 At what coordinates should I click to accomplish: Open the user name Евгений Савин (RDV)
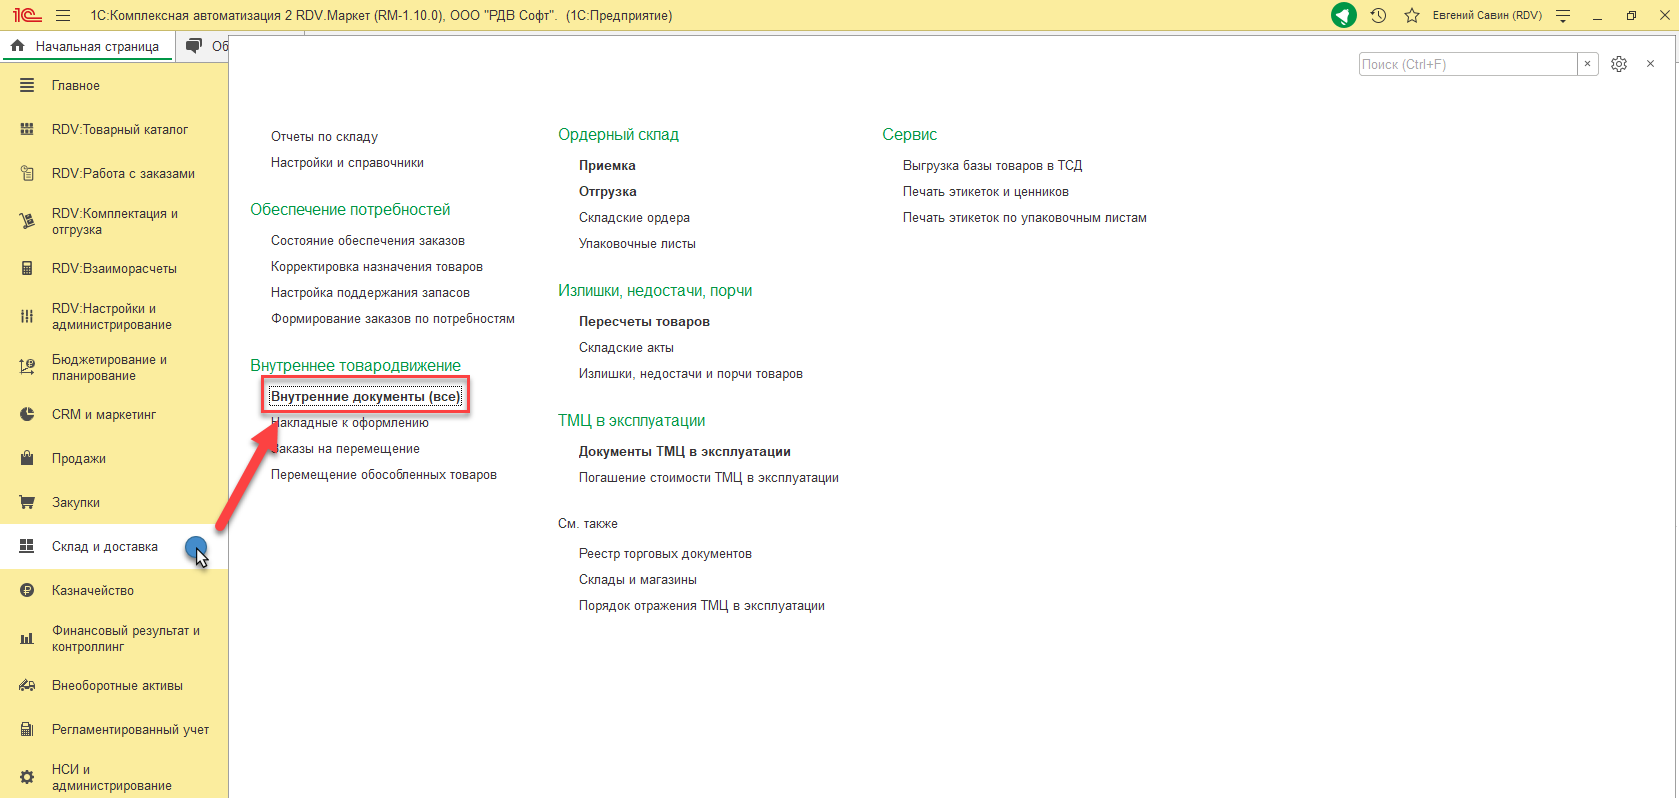(x=1487, y=16)
